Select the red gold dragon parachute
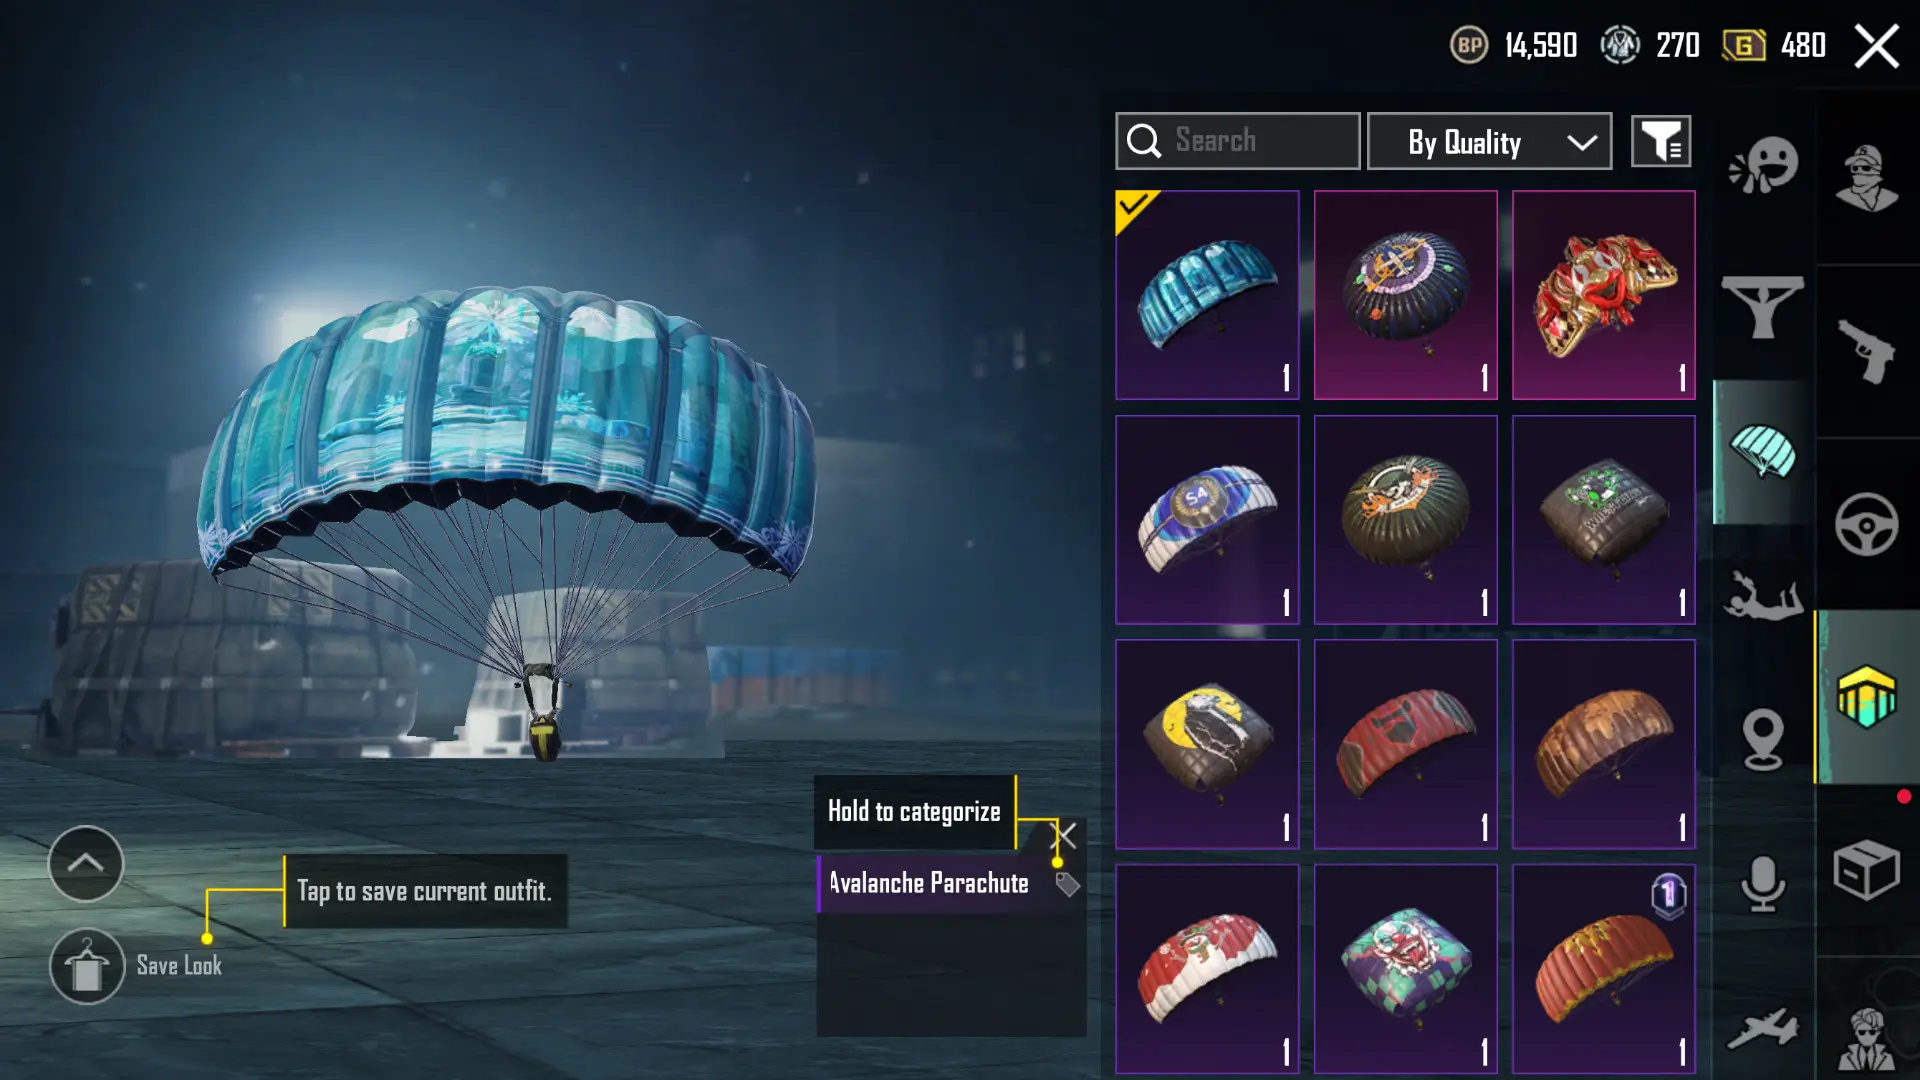1920x1080 pixels. click(x=1603, y=295)
